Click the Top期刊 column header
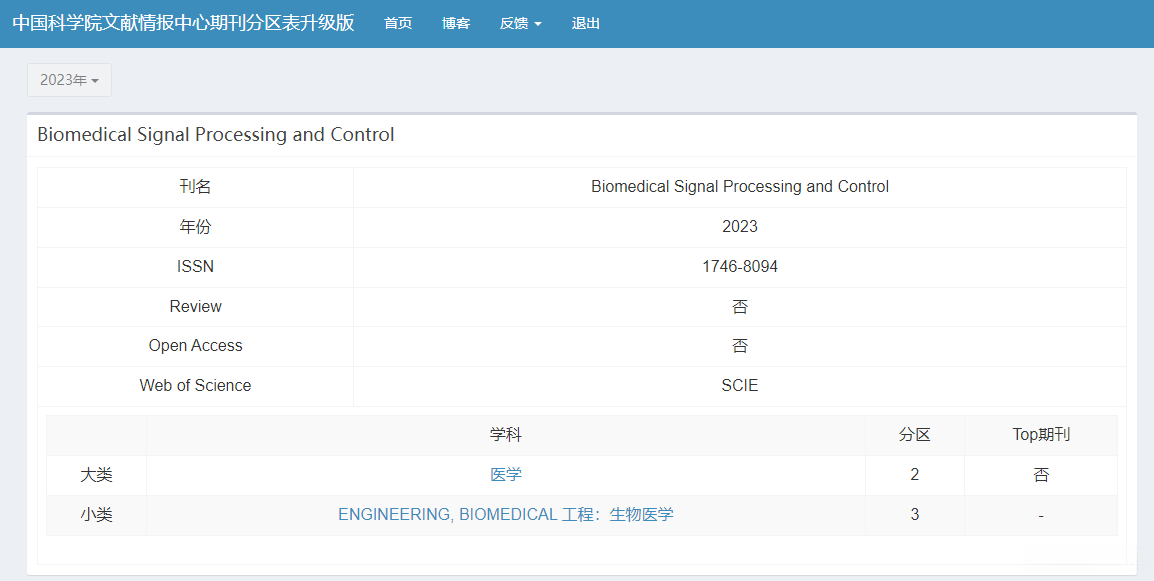The height and width of the screenshot is (581, 1154). tap(1041, 435)
